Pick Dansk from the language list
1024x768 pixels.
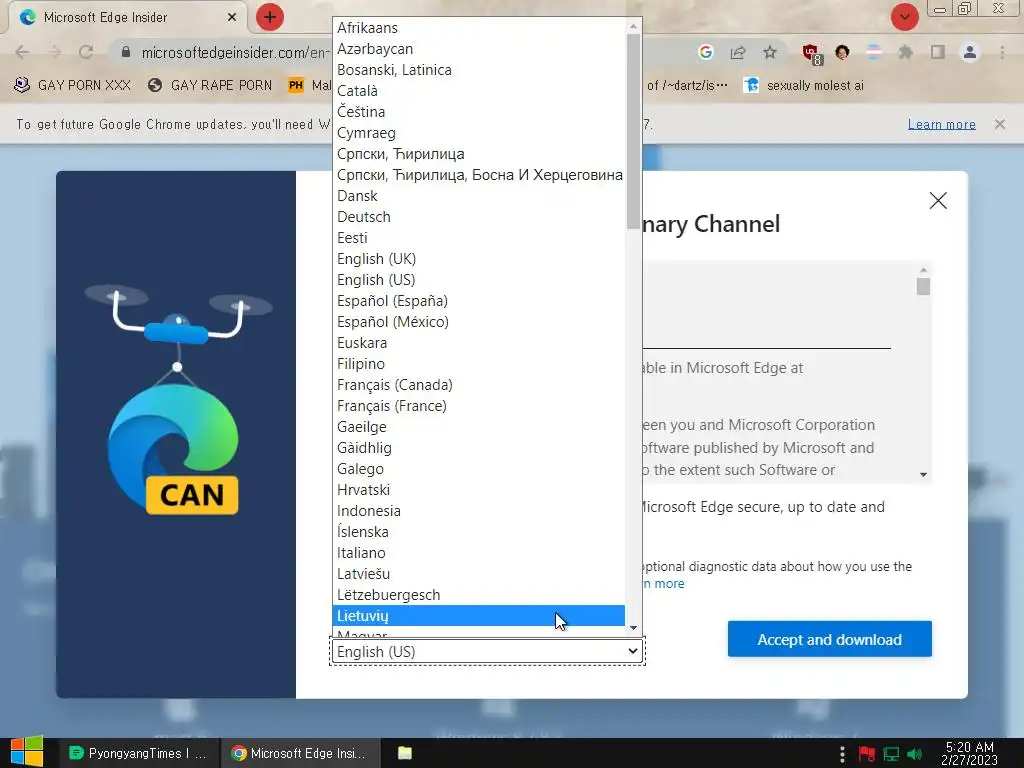click(x=479, y=196)
